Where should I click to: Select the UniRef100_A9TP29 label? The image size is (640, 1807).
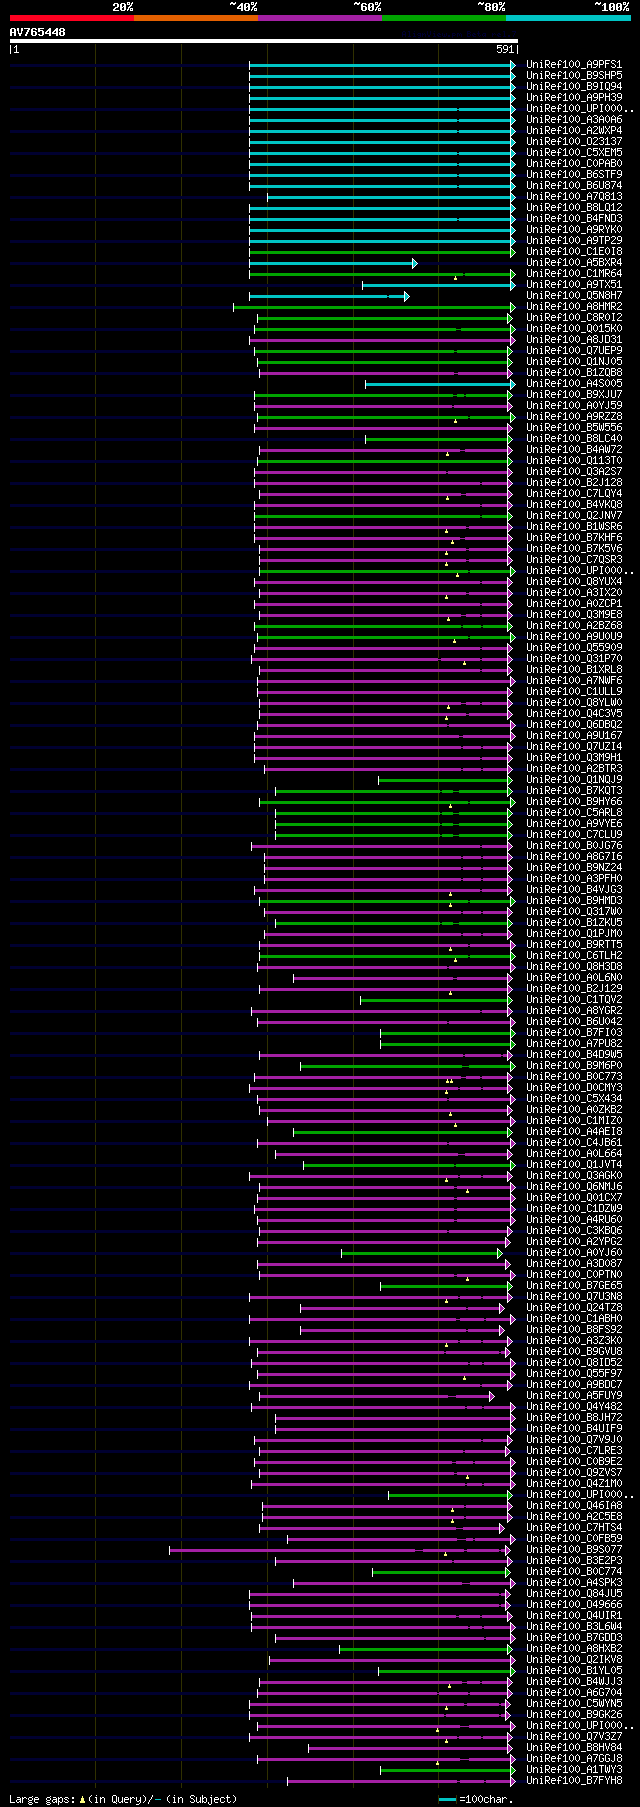pos(574,240)
